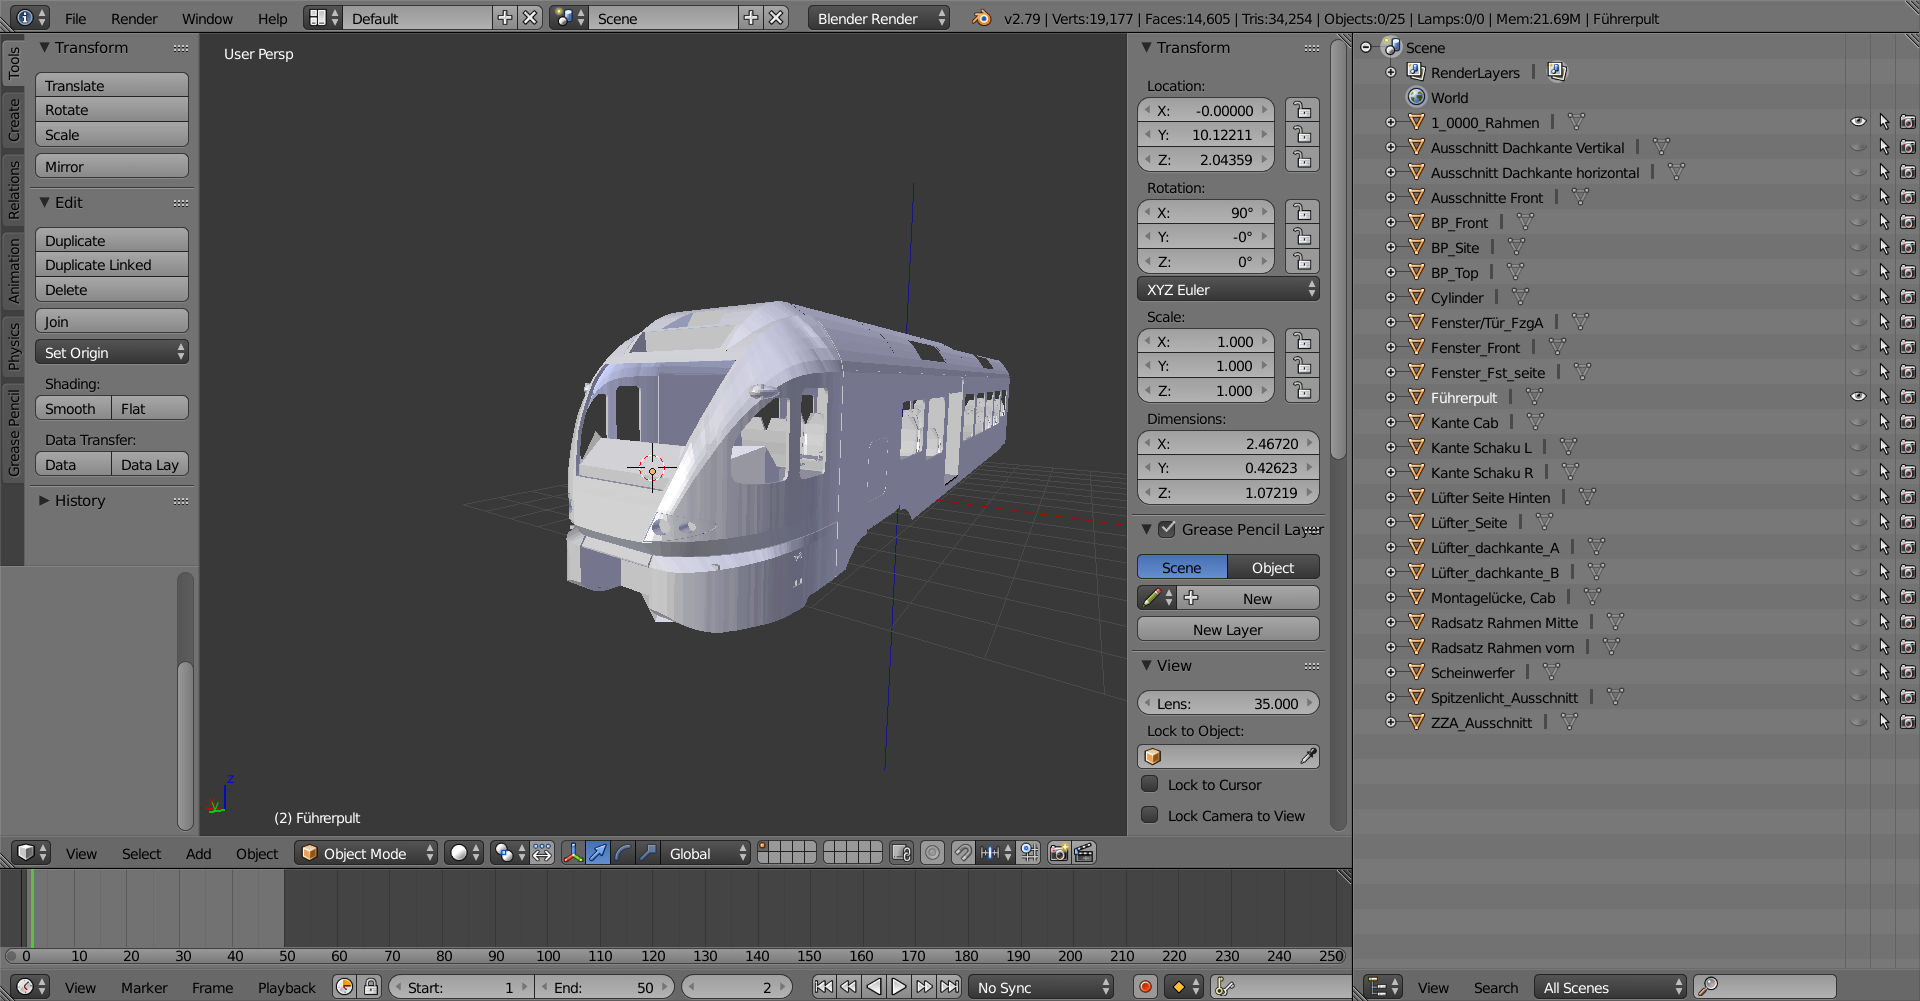1920x1001 pixels.
Task: Open the XYZ Euler rotation mode dropdown
Action: click(x=1228, y=290)
